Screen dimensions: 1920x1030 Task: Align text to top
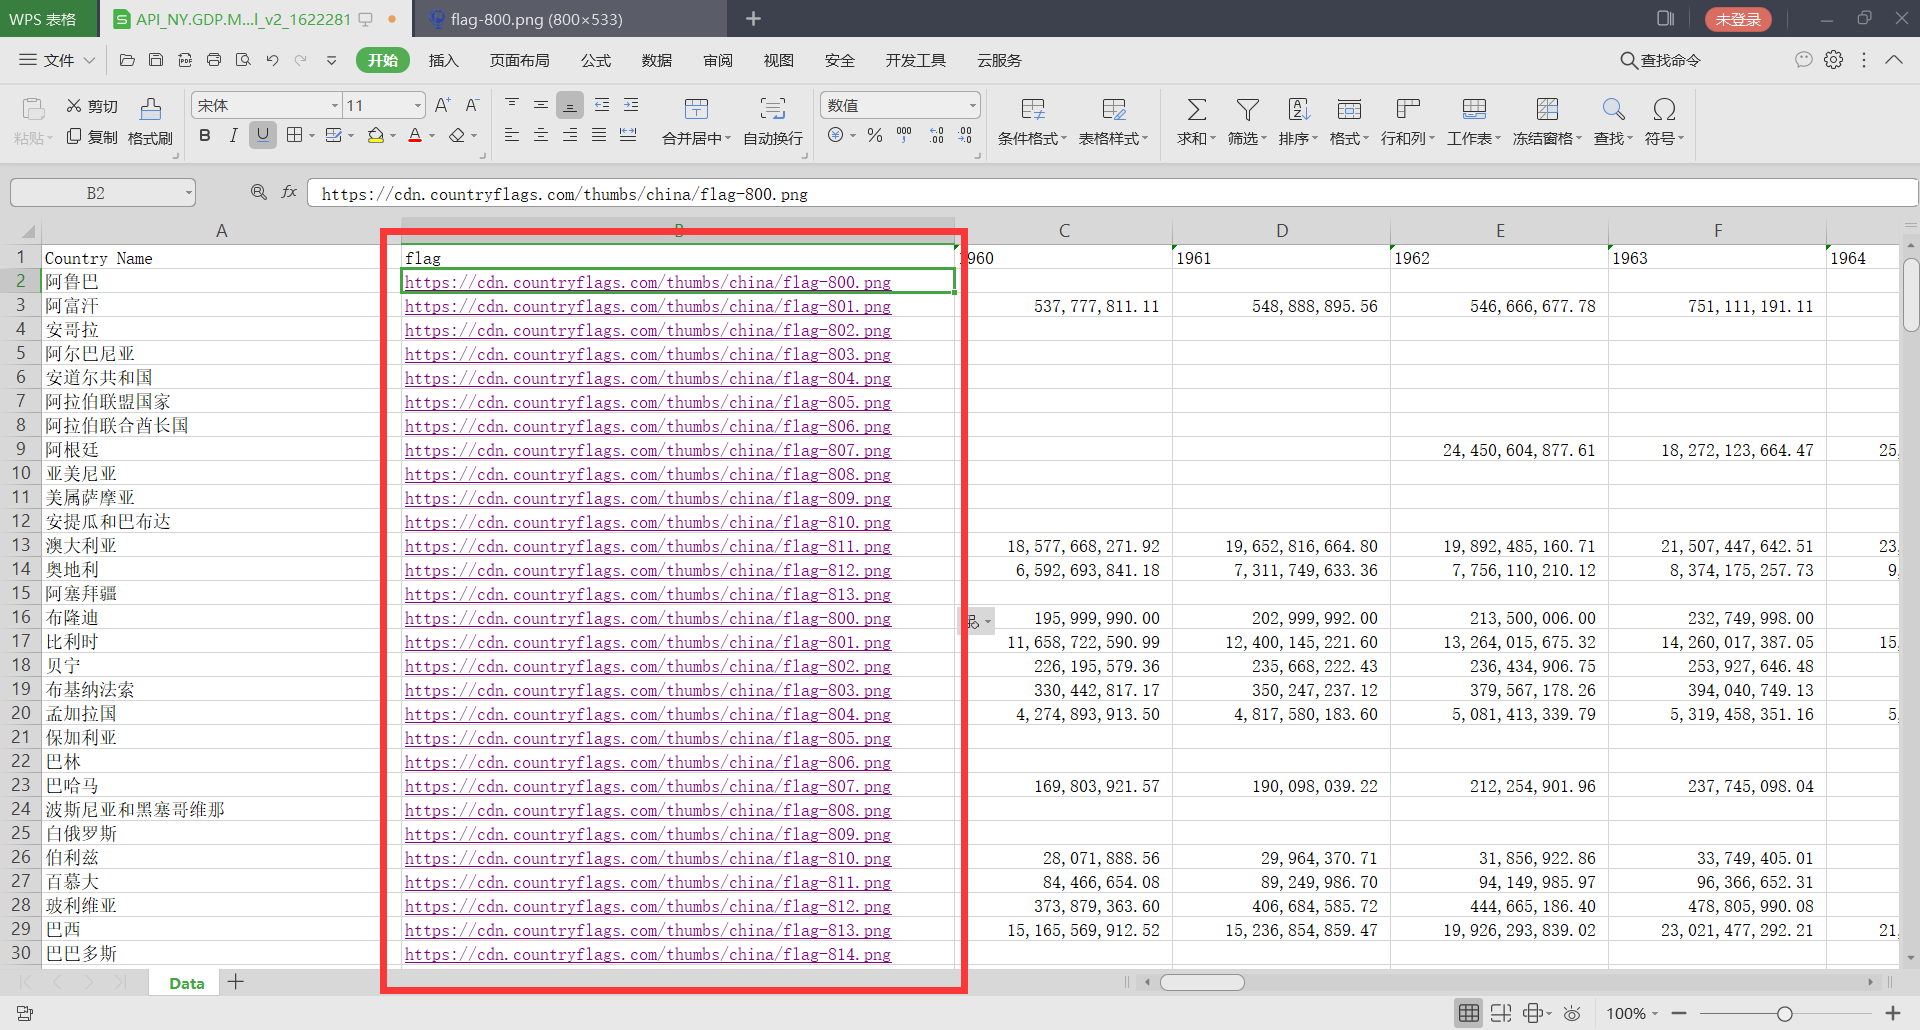tap(512, 104)
